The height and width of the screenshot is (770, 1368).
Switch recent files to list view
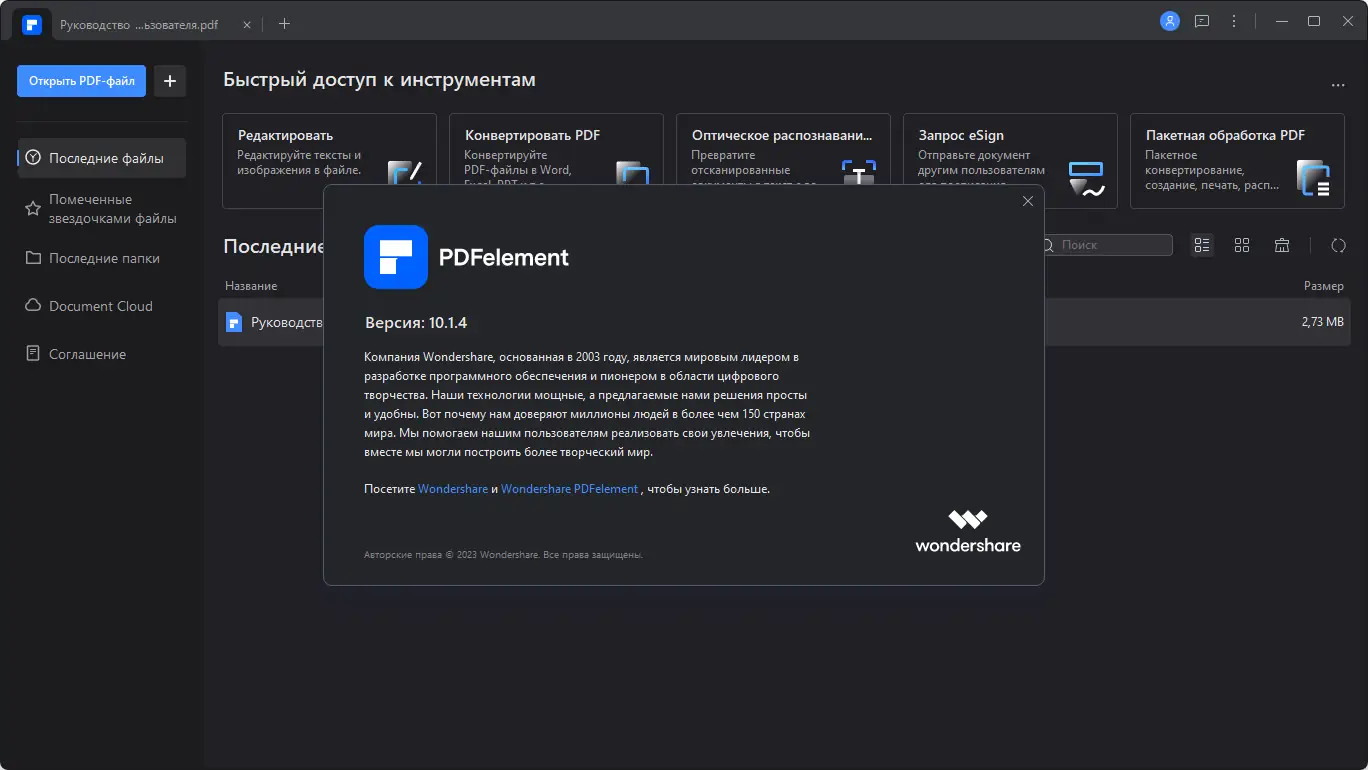1202,245
